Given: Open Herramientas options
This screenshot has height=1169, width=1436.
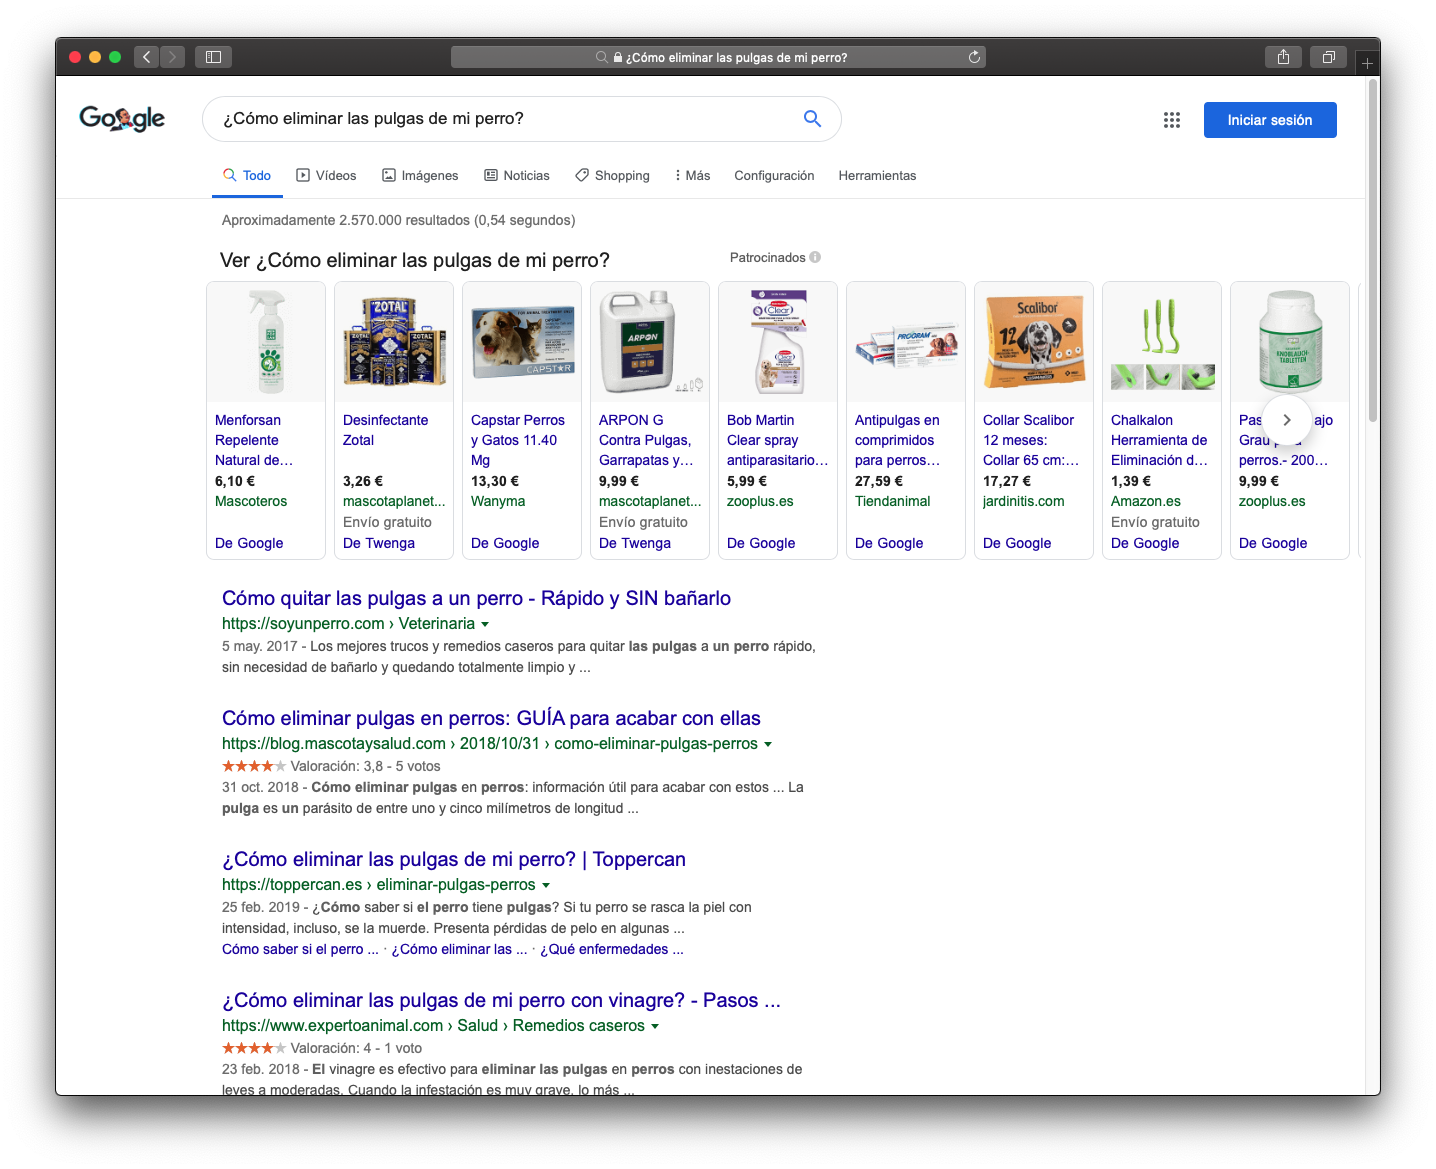Looking at the screenshot, I should [x=877, y=175].
